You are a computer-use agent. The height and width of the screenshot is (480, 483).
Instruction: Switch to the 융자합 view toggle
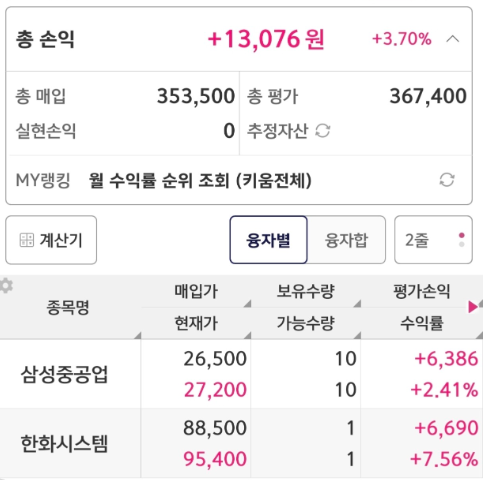pos(346,240)
